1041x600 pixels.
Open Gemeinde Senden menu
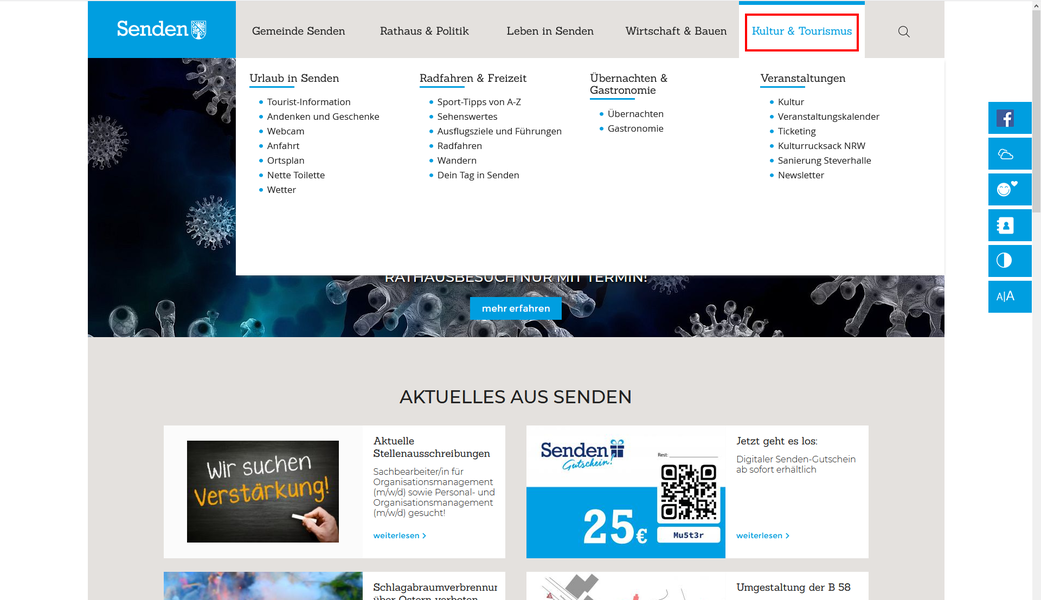[x=298, y=31]
